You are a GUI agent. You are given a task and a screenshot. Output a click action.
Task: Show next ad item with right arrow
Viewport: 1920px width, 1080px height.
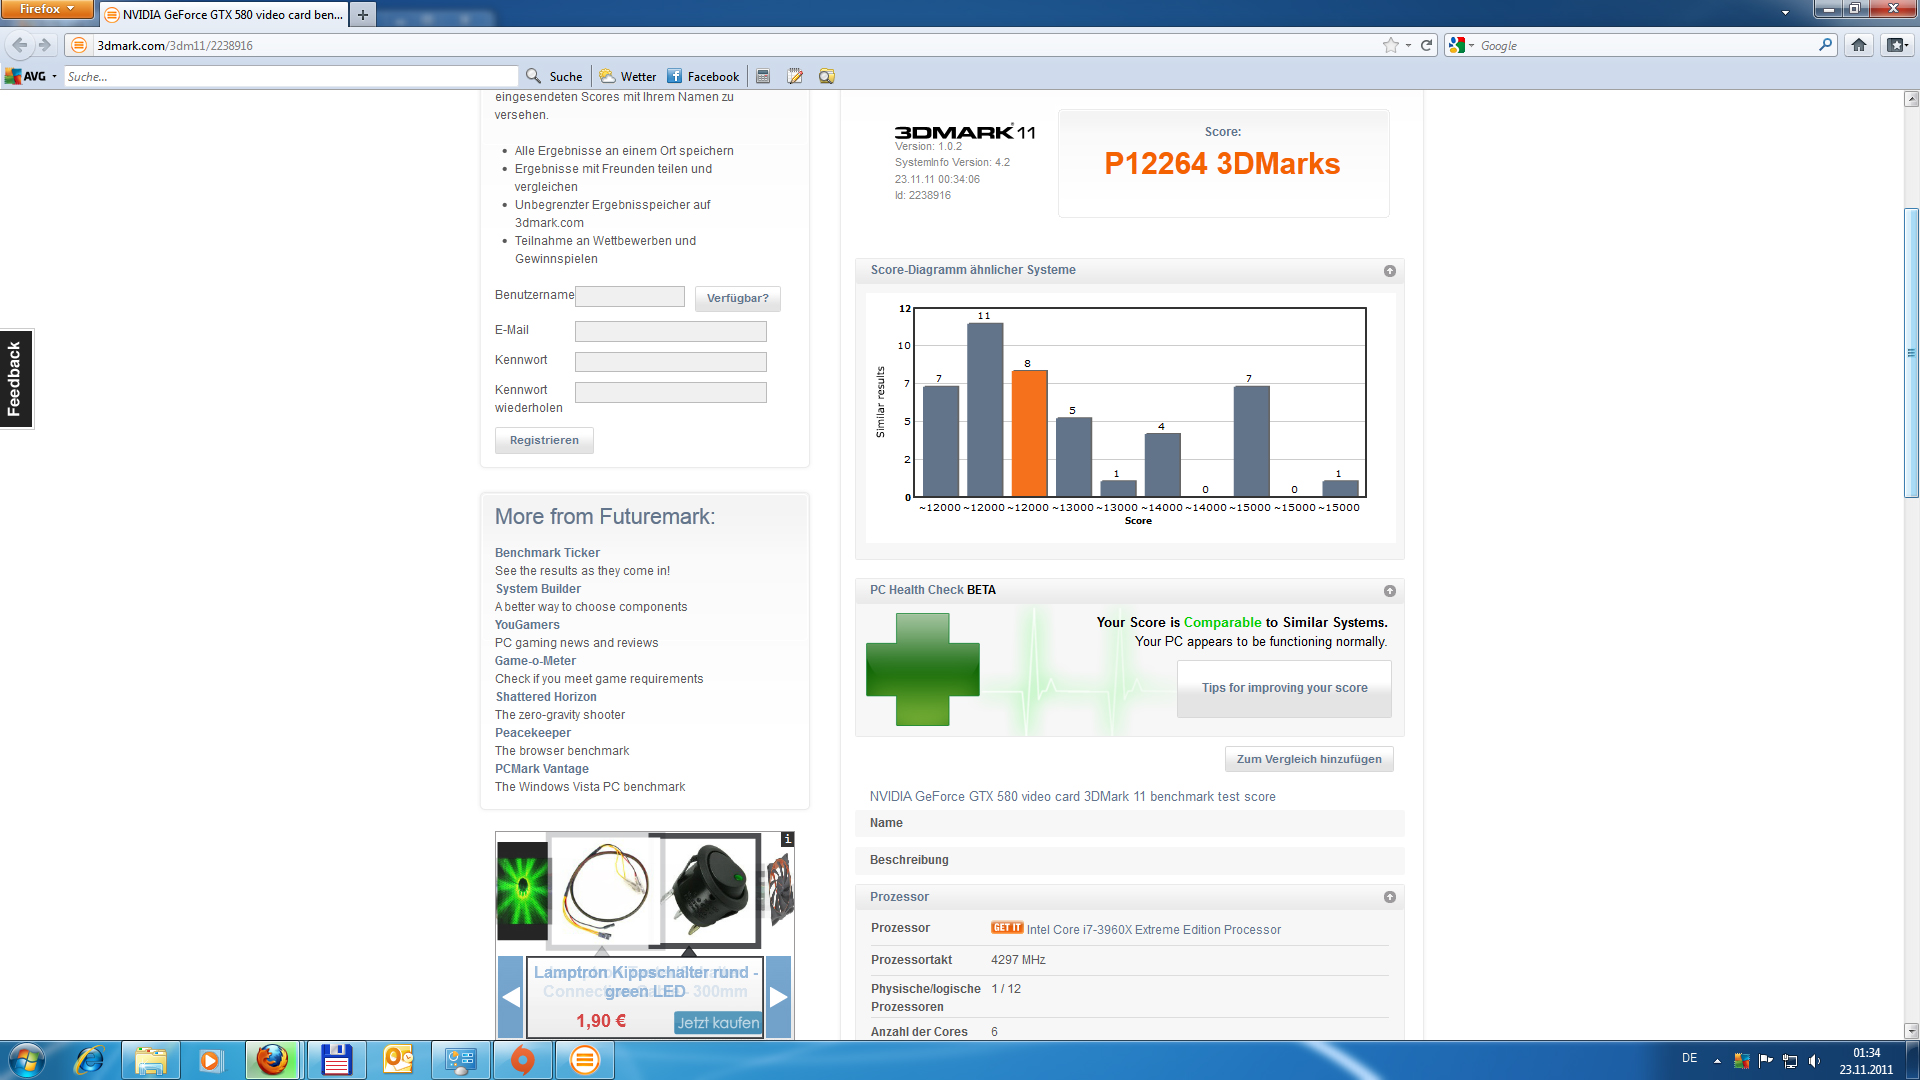point(779,997)
